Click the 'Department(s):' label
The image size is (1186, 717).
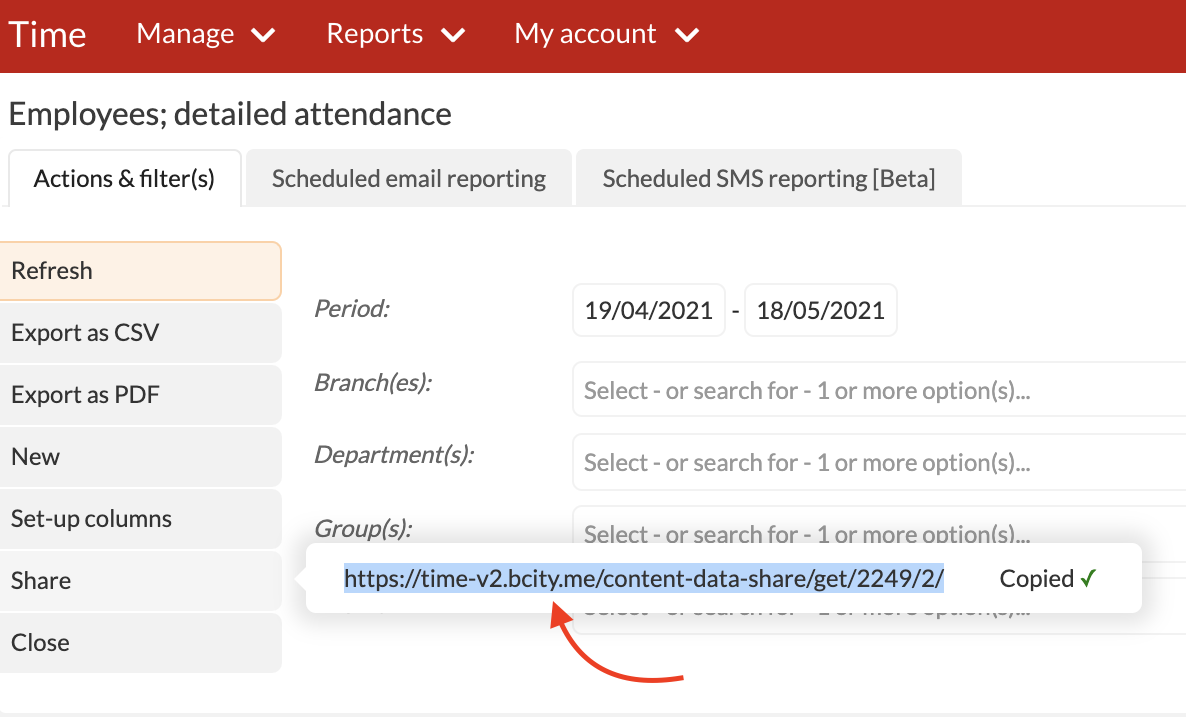click(394, 455)
